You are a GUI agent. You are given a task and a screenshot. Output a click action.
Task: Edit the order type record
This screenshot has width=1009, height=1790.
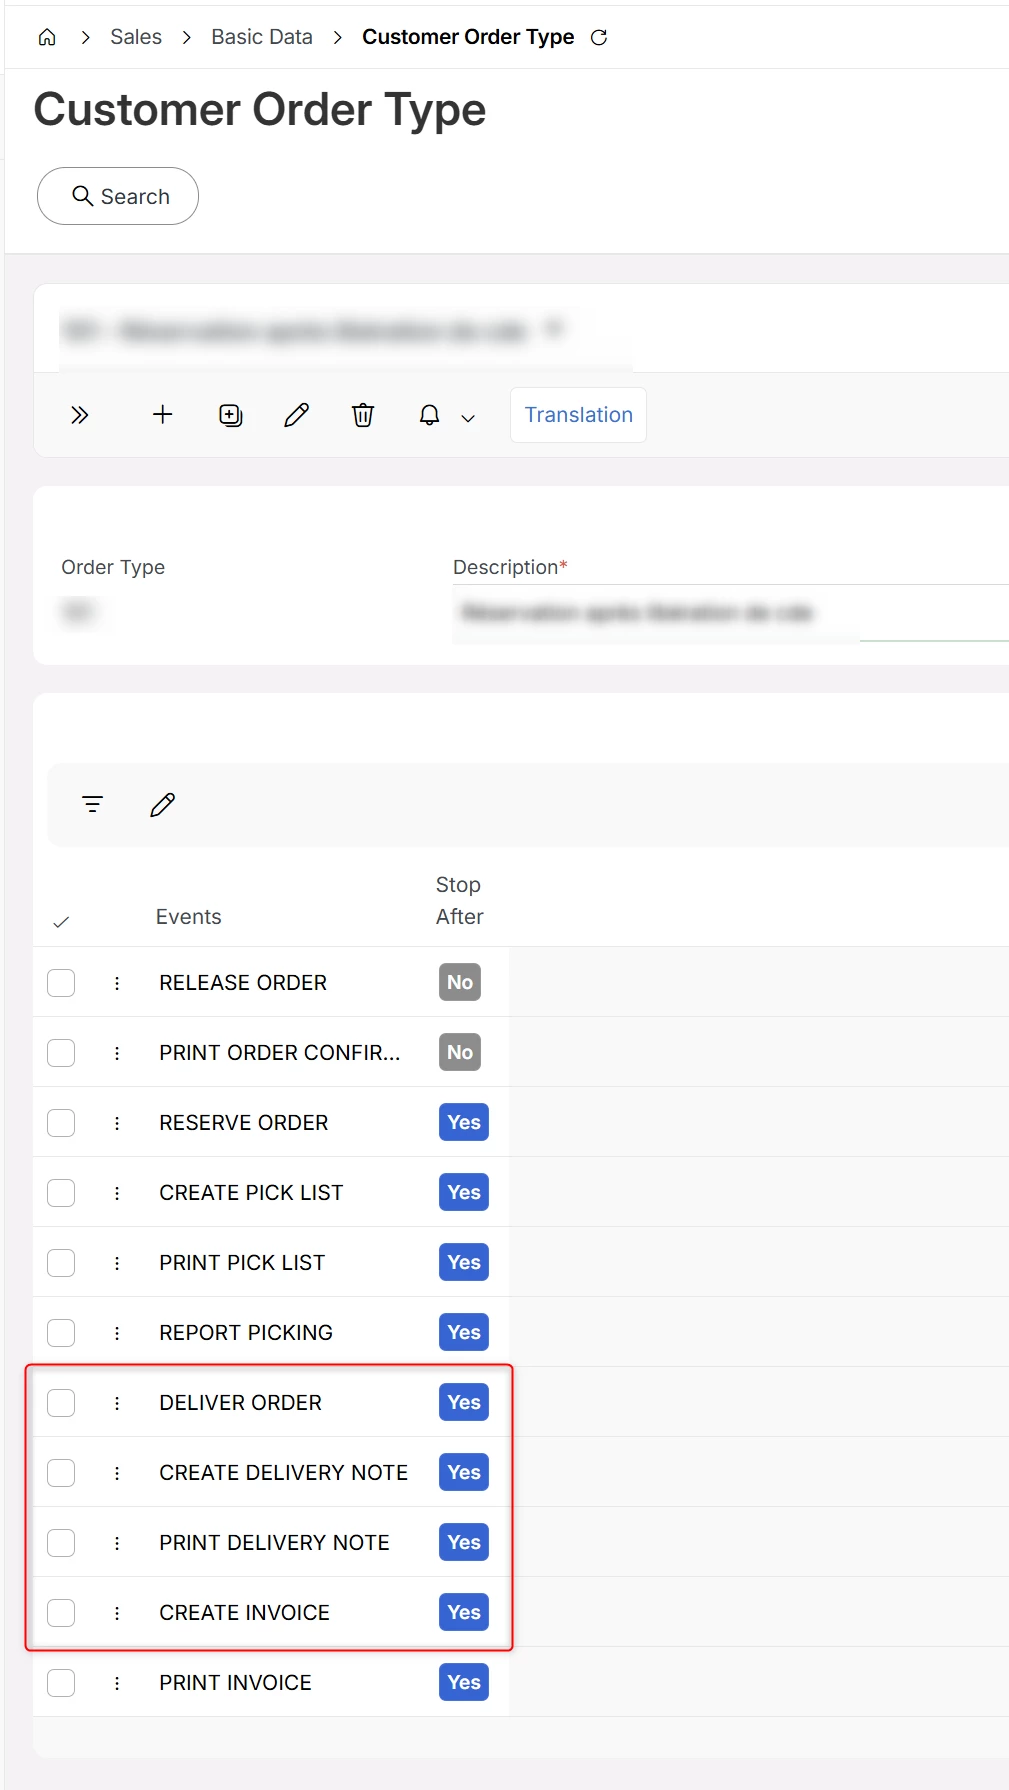297,415
